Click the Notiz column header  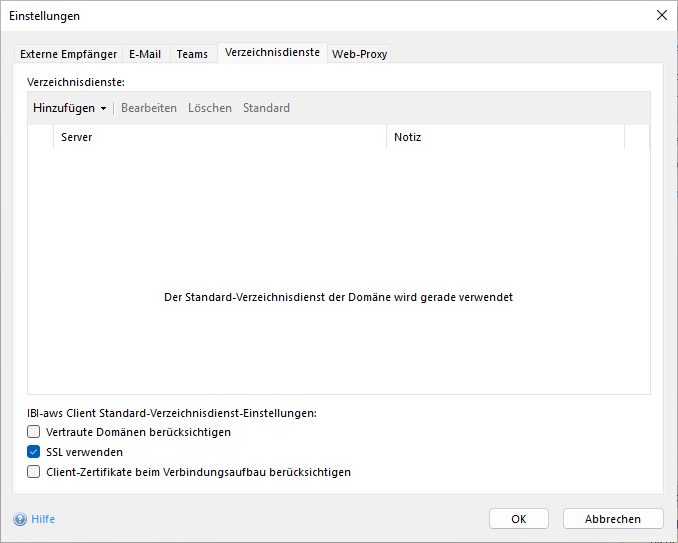coord(505,137)
